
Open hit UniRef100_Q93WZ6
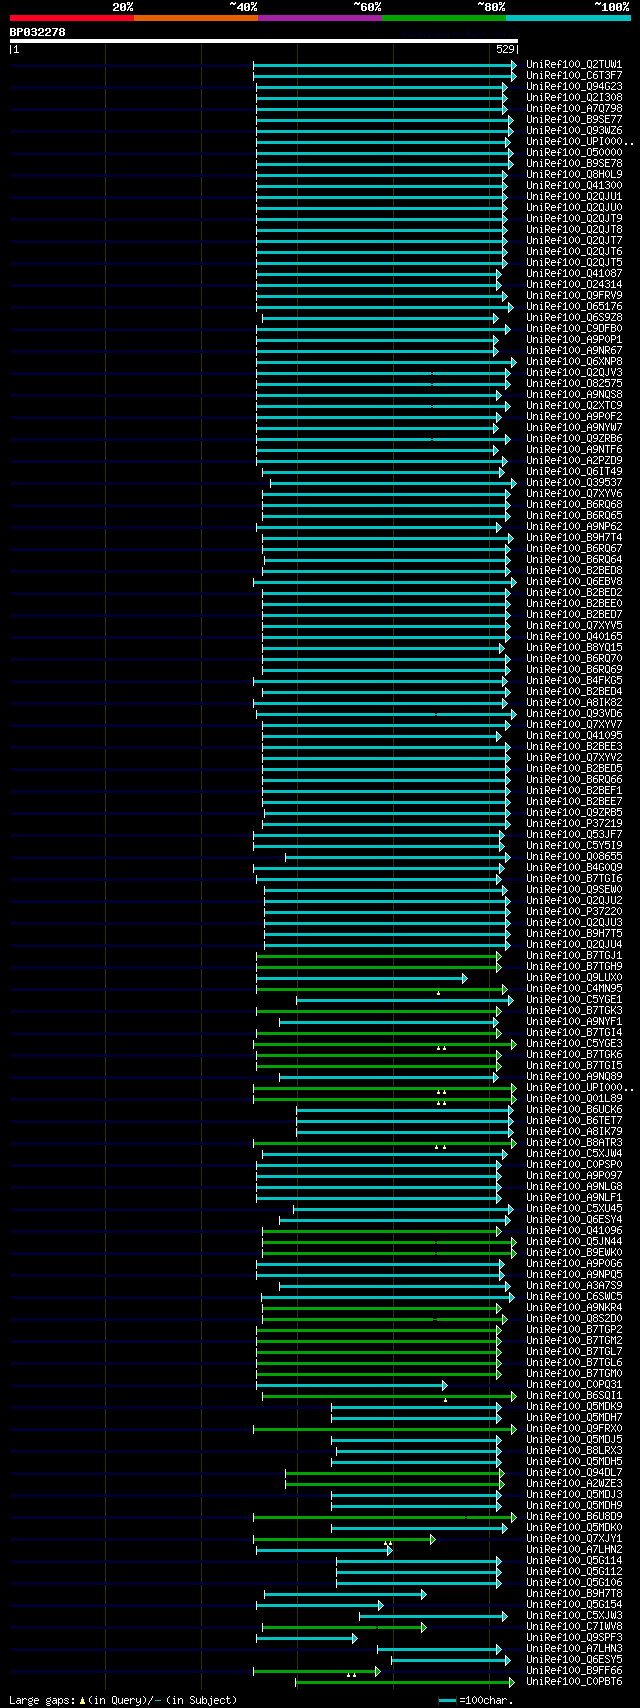(574, 130)
